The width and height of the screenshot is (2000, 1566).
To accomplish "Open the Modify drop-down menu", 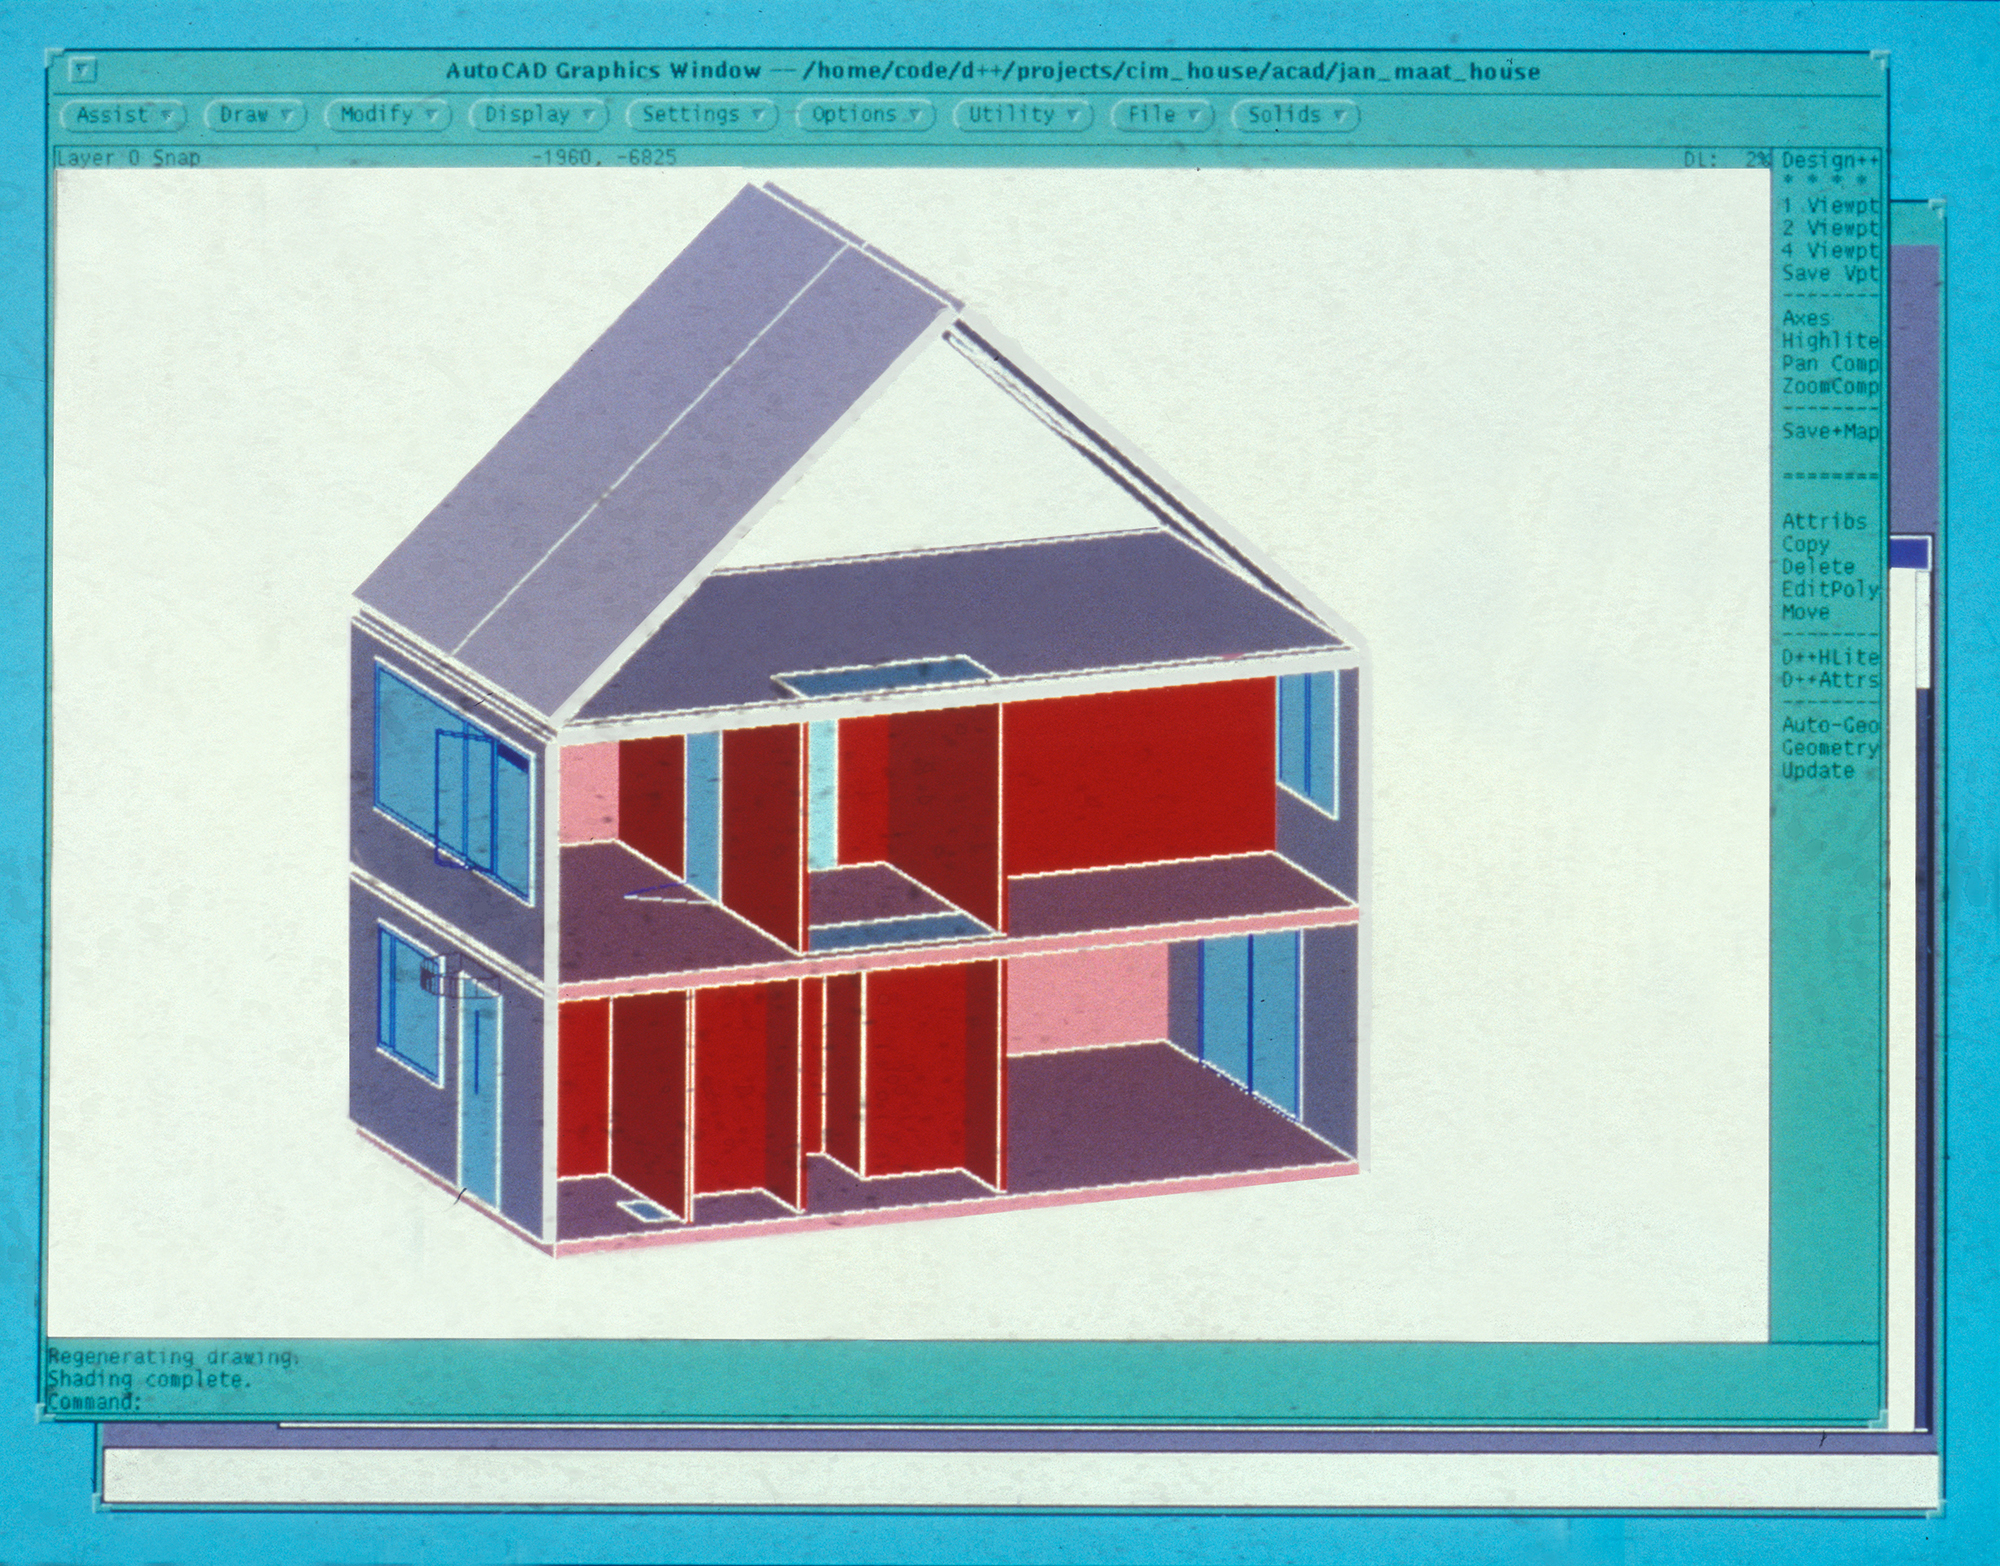I will tap(388, 115).
